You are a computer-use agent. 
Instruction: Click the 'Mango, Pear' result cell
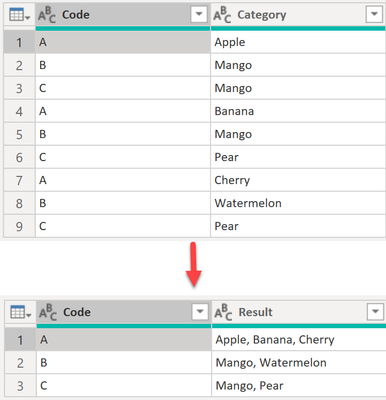[x=299, y=386]
